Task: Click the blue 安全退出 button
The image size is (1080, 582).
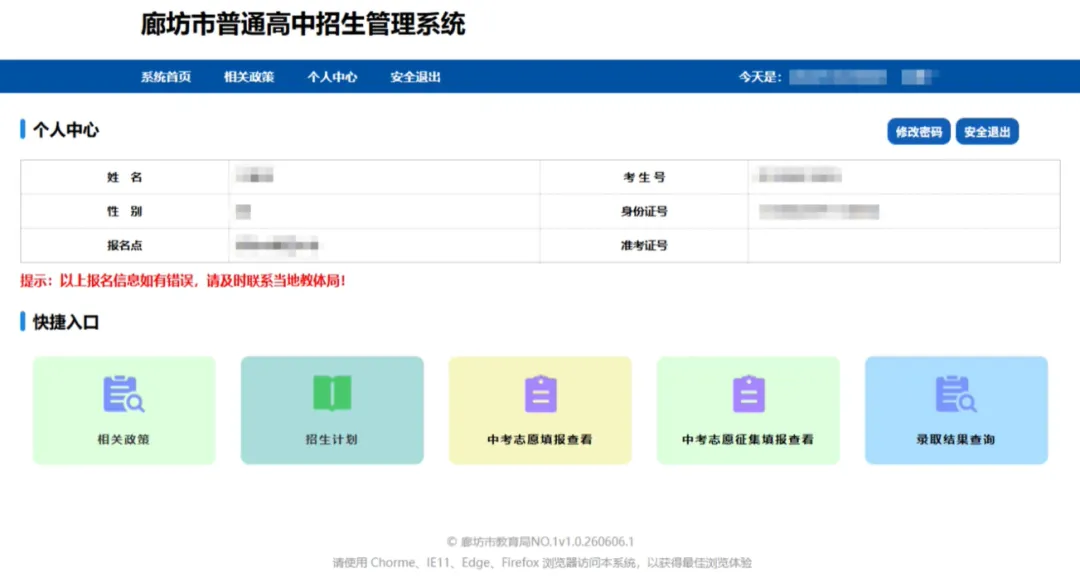Action: [x=987, y=132]
